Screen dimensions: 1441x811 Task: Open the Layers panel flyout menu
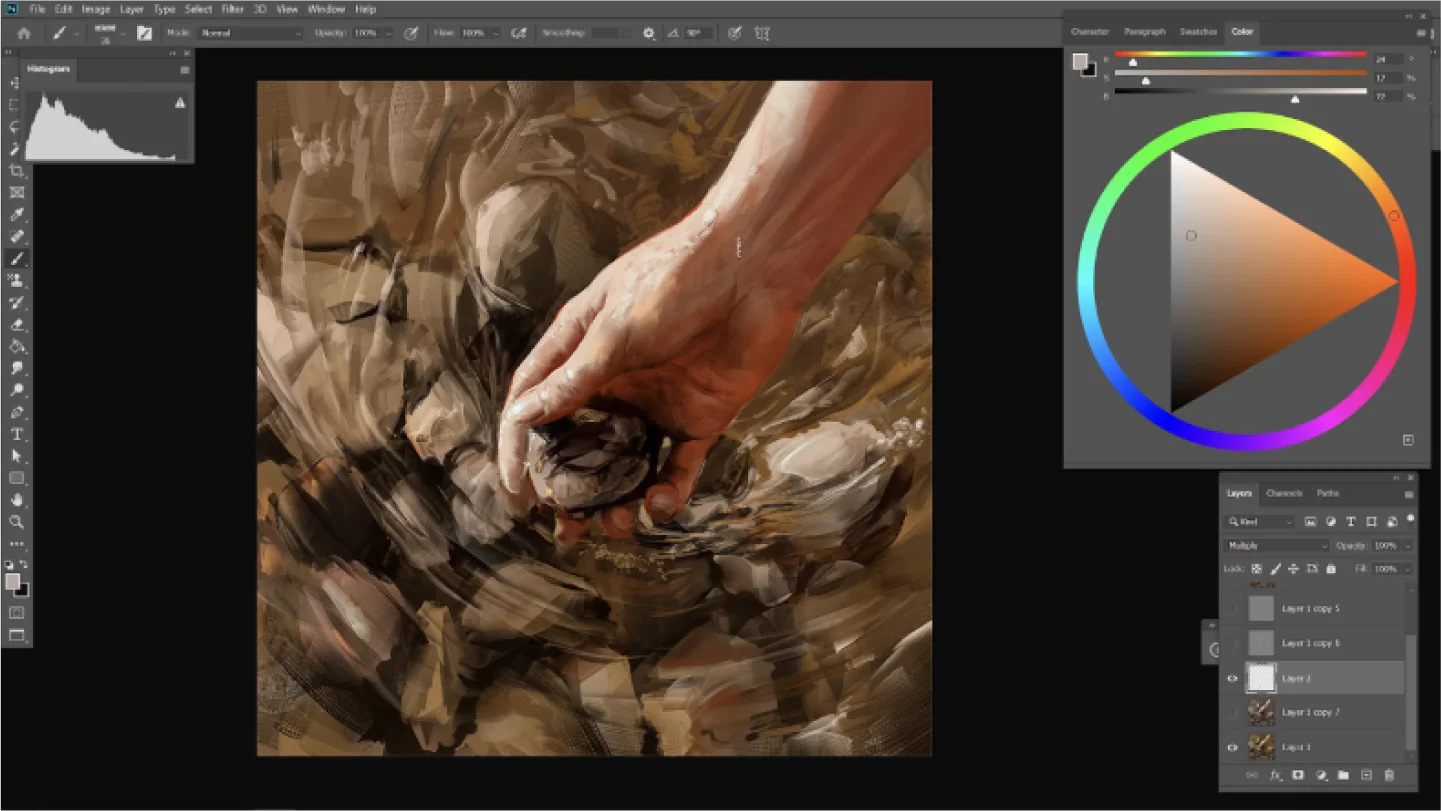click(1409, 494)
